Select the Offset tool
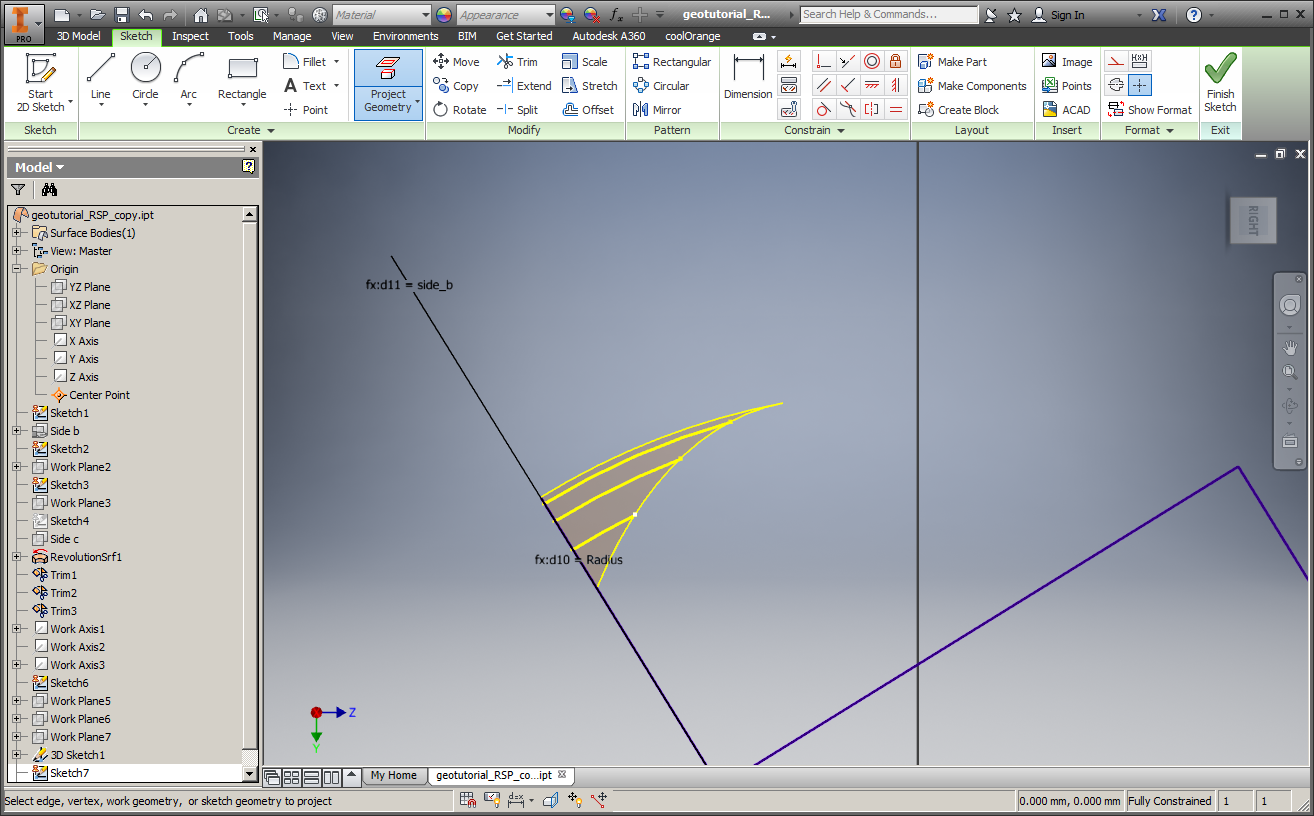Screen dimensions: 1314x816 [x=587, y=110]
